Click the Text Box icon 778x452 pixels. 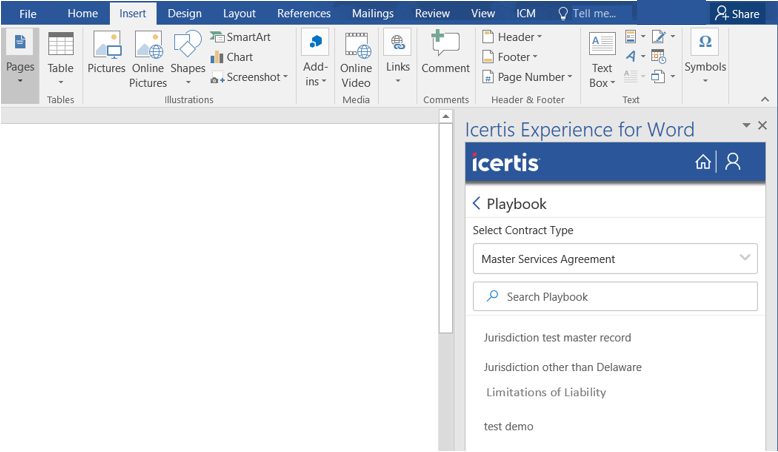[602, 58]
